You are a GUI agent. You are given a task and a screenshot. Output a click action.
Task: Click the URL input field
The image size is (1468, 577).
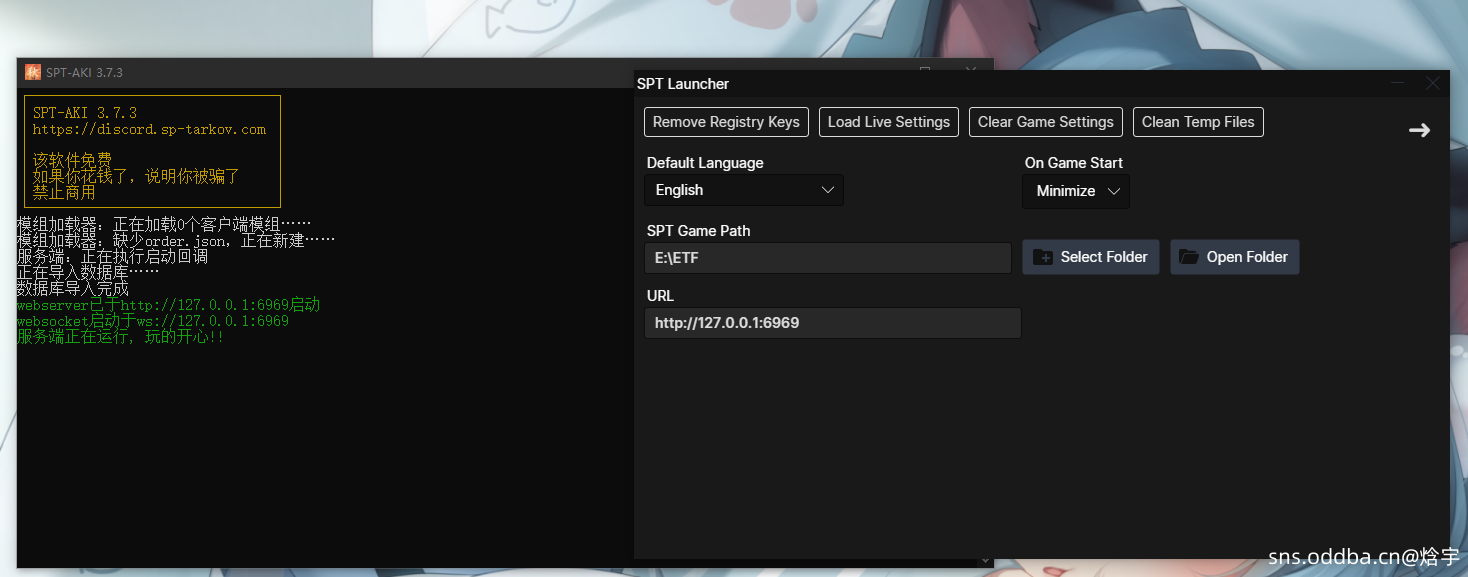[x=833, y=323]
